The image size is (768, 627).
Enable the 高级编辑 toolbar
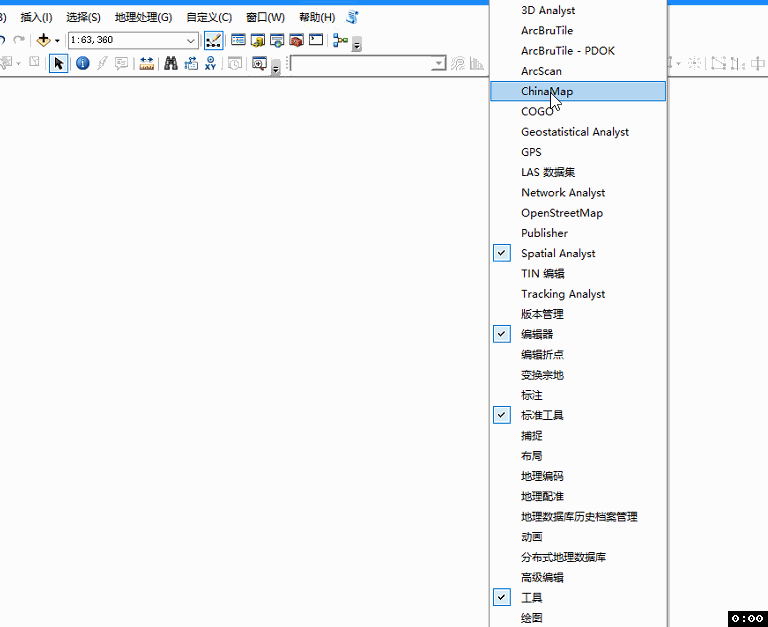tap(578, 578)
